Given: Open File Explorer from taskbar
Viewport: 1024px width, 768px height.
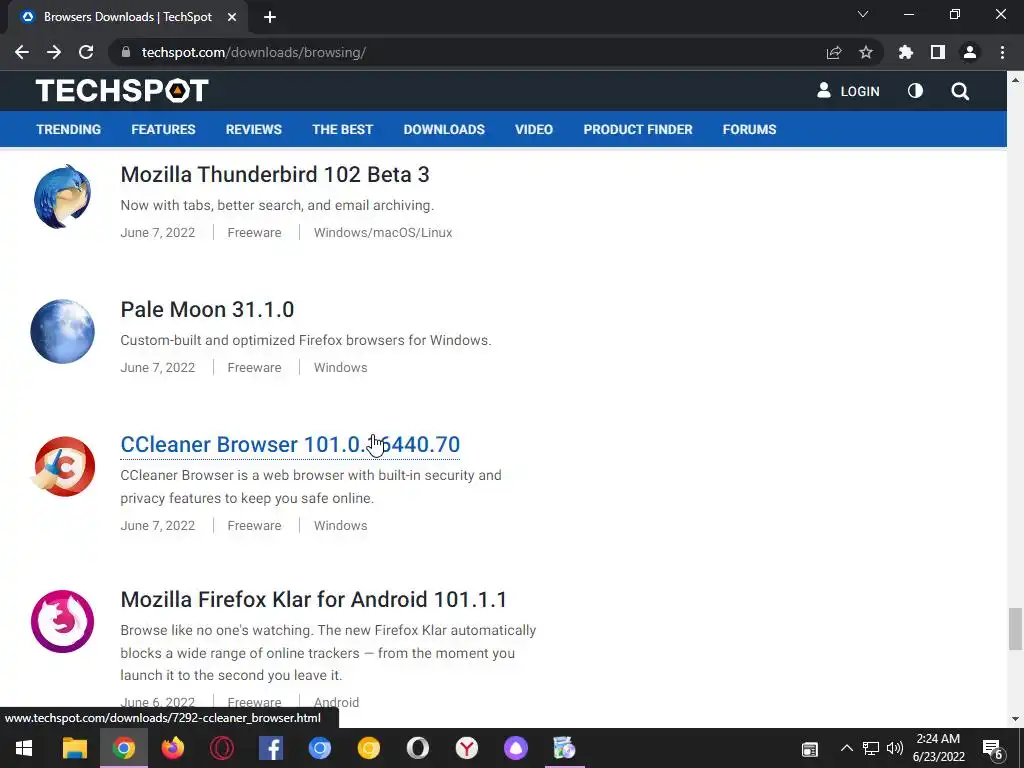Looking at the screenshot, I should (74, 748).
